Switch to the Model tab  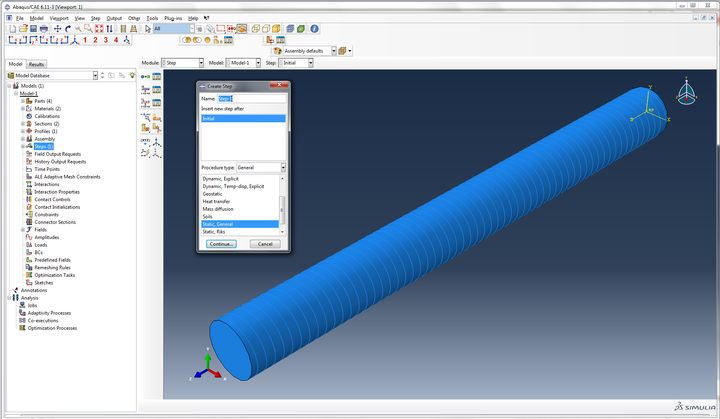tap(16, 64)
